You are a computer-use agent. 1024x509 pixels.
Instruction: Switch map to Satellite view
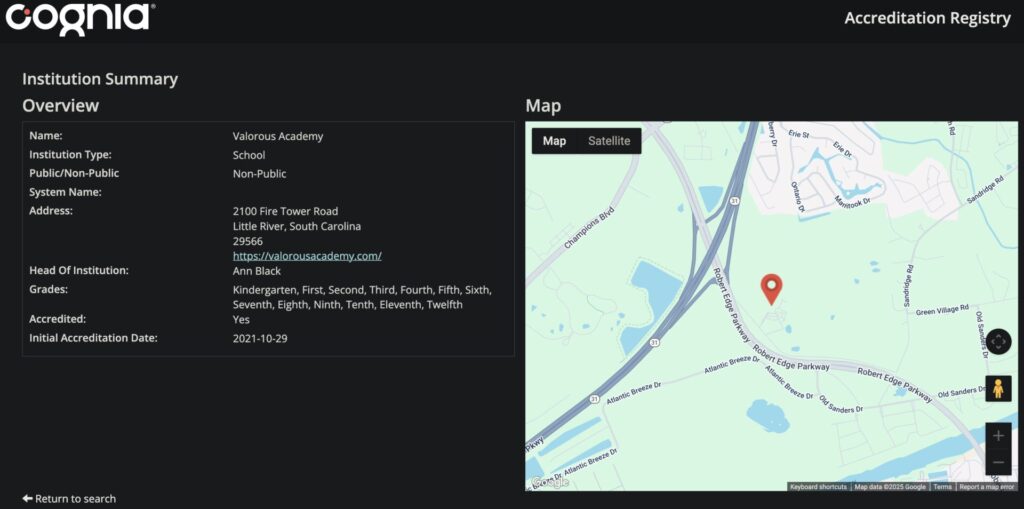[609, 141]
